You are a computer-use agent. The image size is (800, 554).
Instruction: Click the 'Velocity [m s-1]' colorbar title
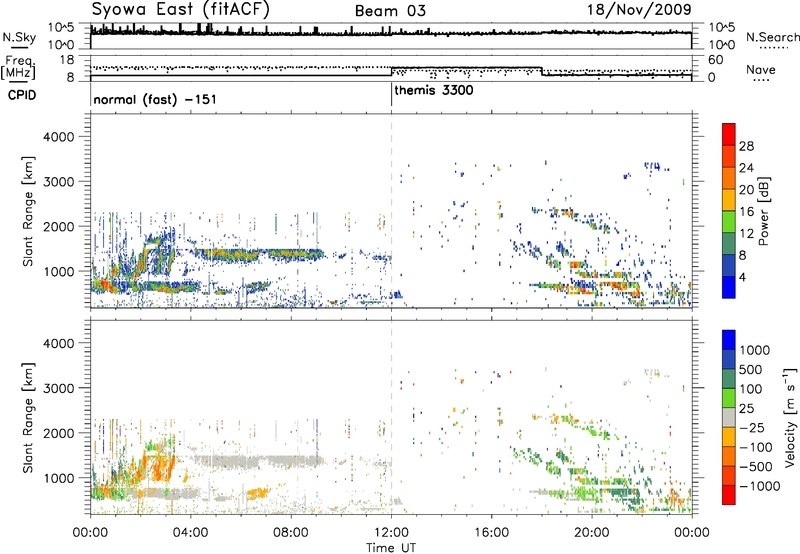[790, 417]
